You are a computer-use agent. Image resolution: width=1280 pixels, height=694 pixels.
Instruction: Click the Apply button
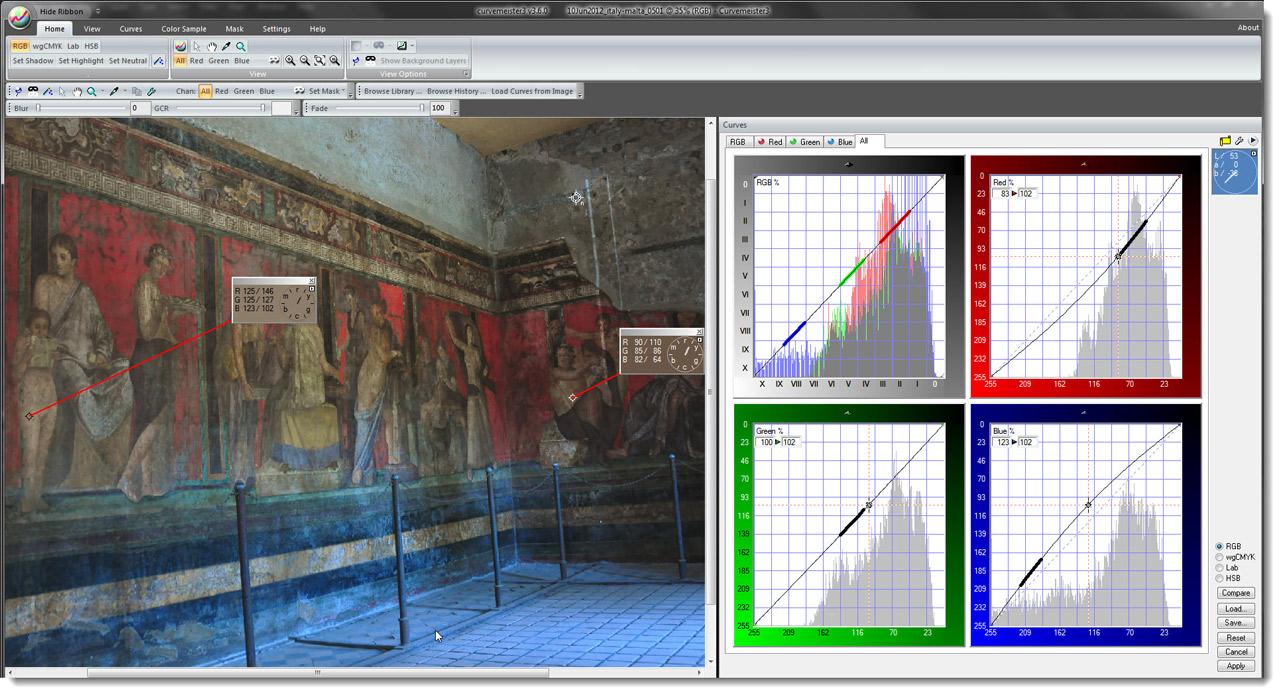tap(1236, 666)
